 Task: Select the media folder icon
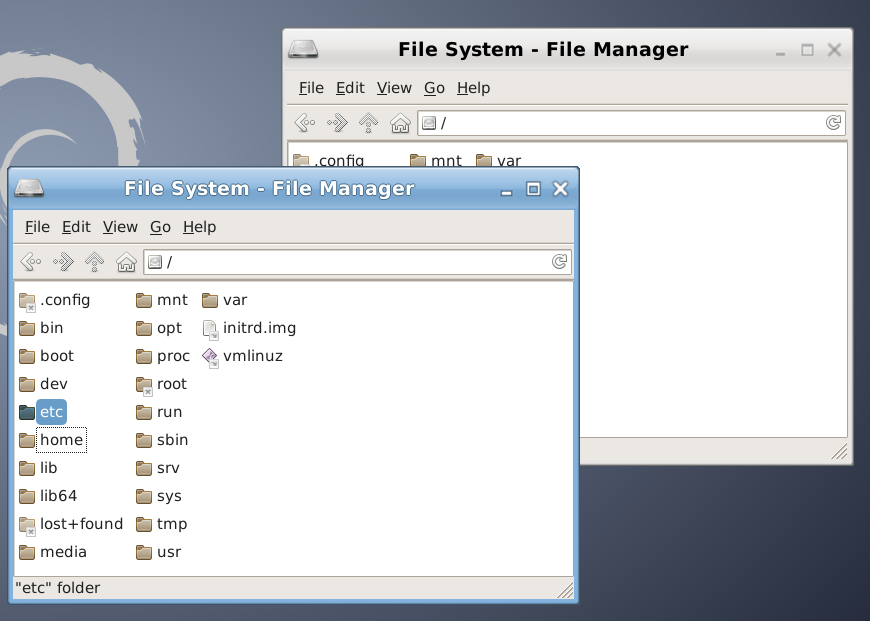click(27, 552)
